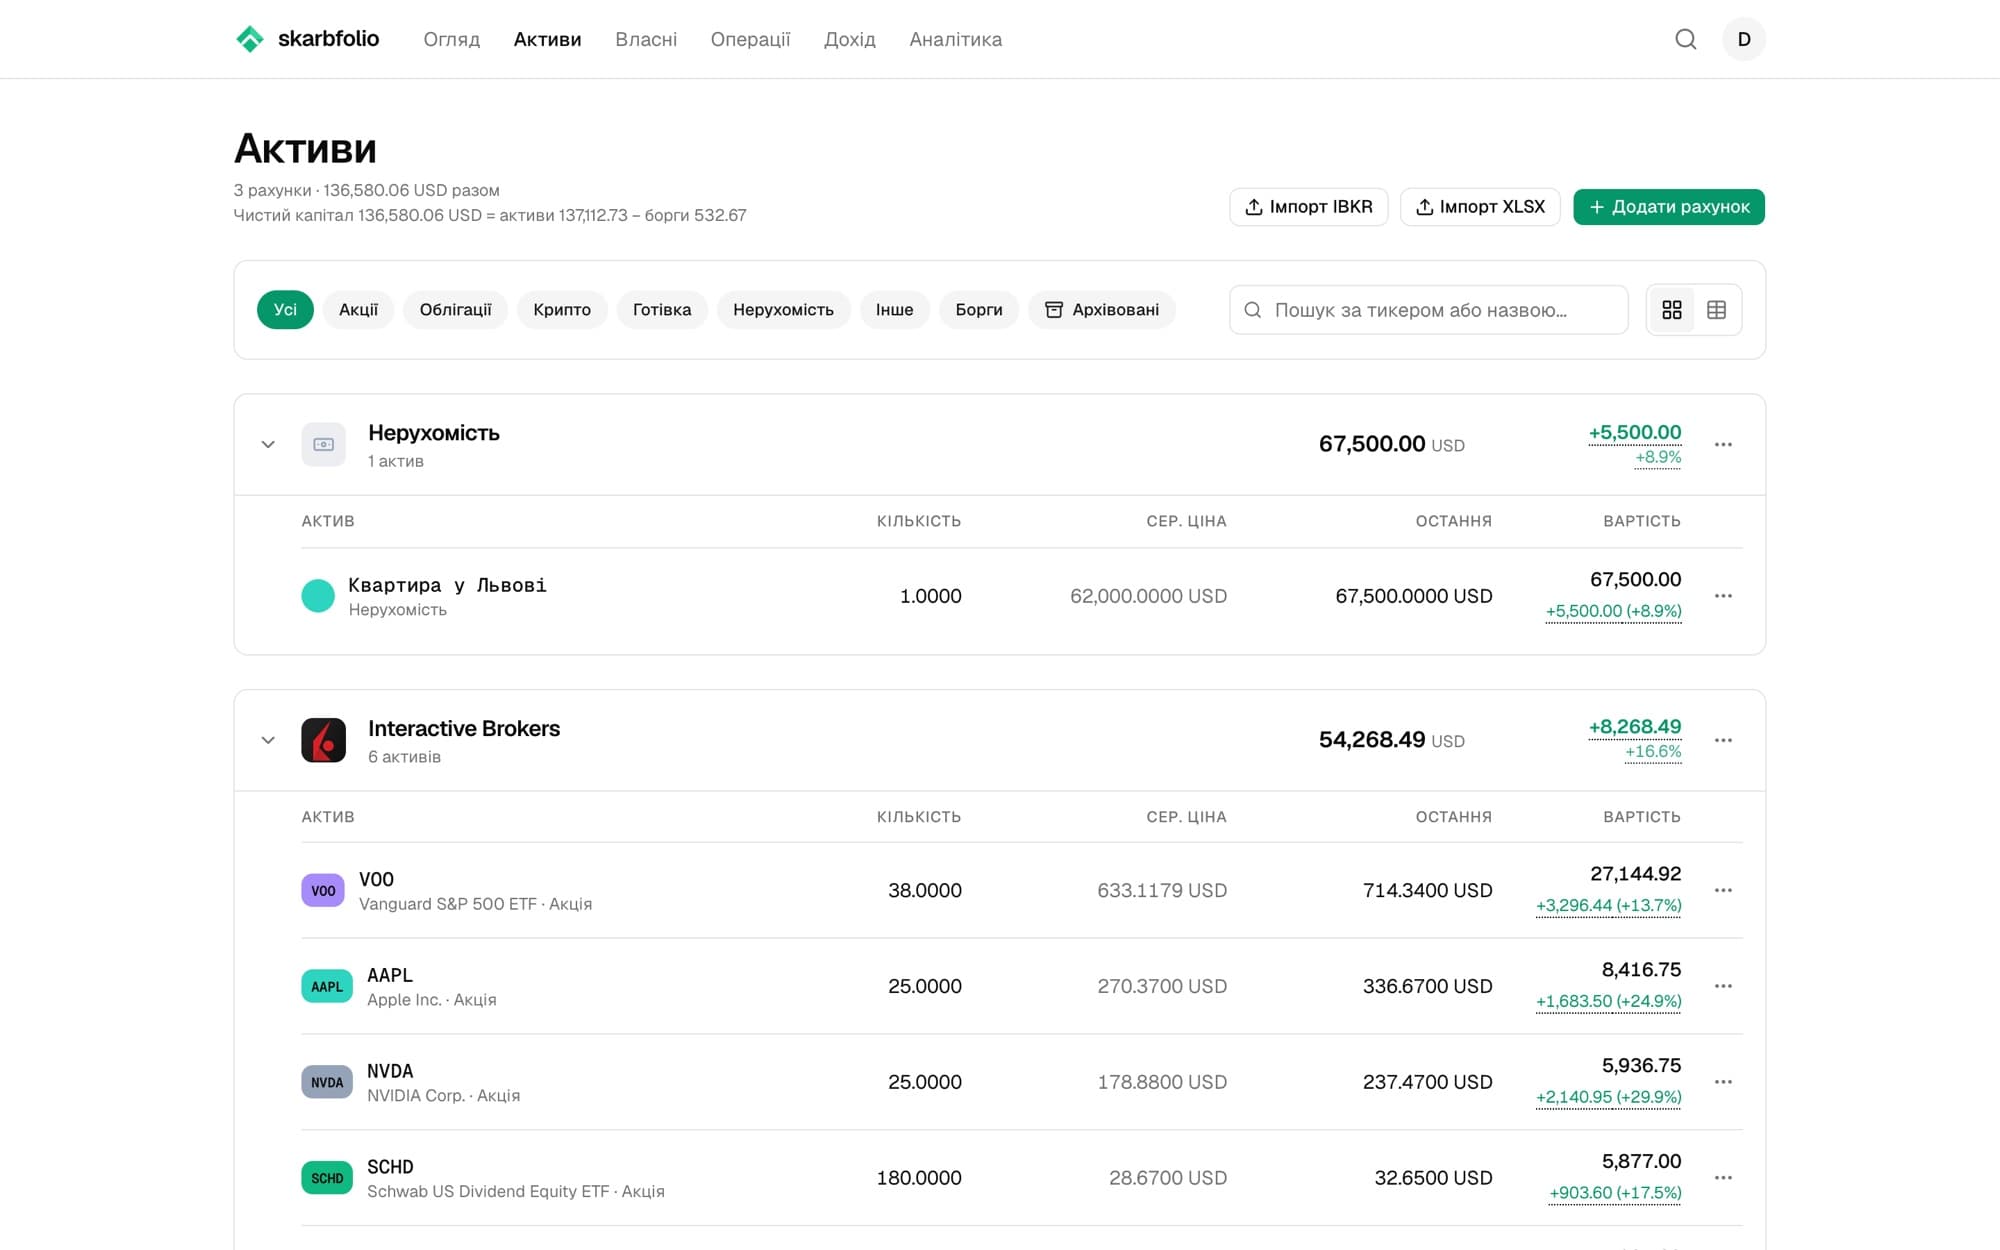Focus the ticker or name search field
This screenshot has width=2000, height=1250.
click(x=1428, y=310)
